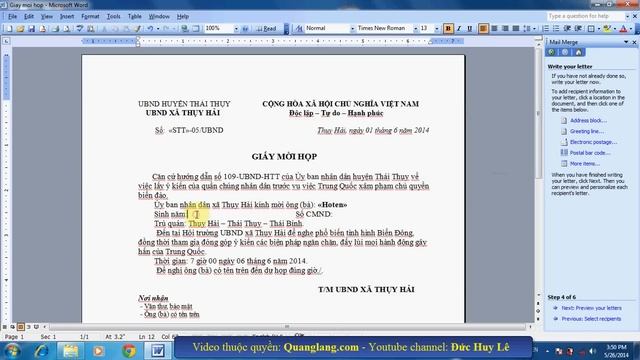Open the line spacing dropdown arrow
Screen dimensions: 640x360
click(x=534, y=29)
